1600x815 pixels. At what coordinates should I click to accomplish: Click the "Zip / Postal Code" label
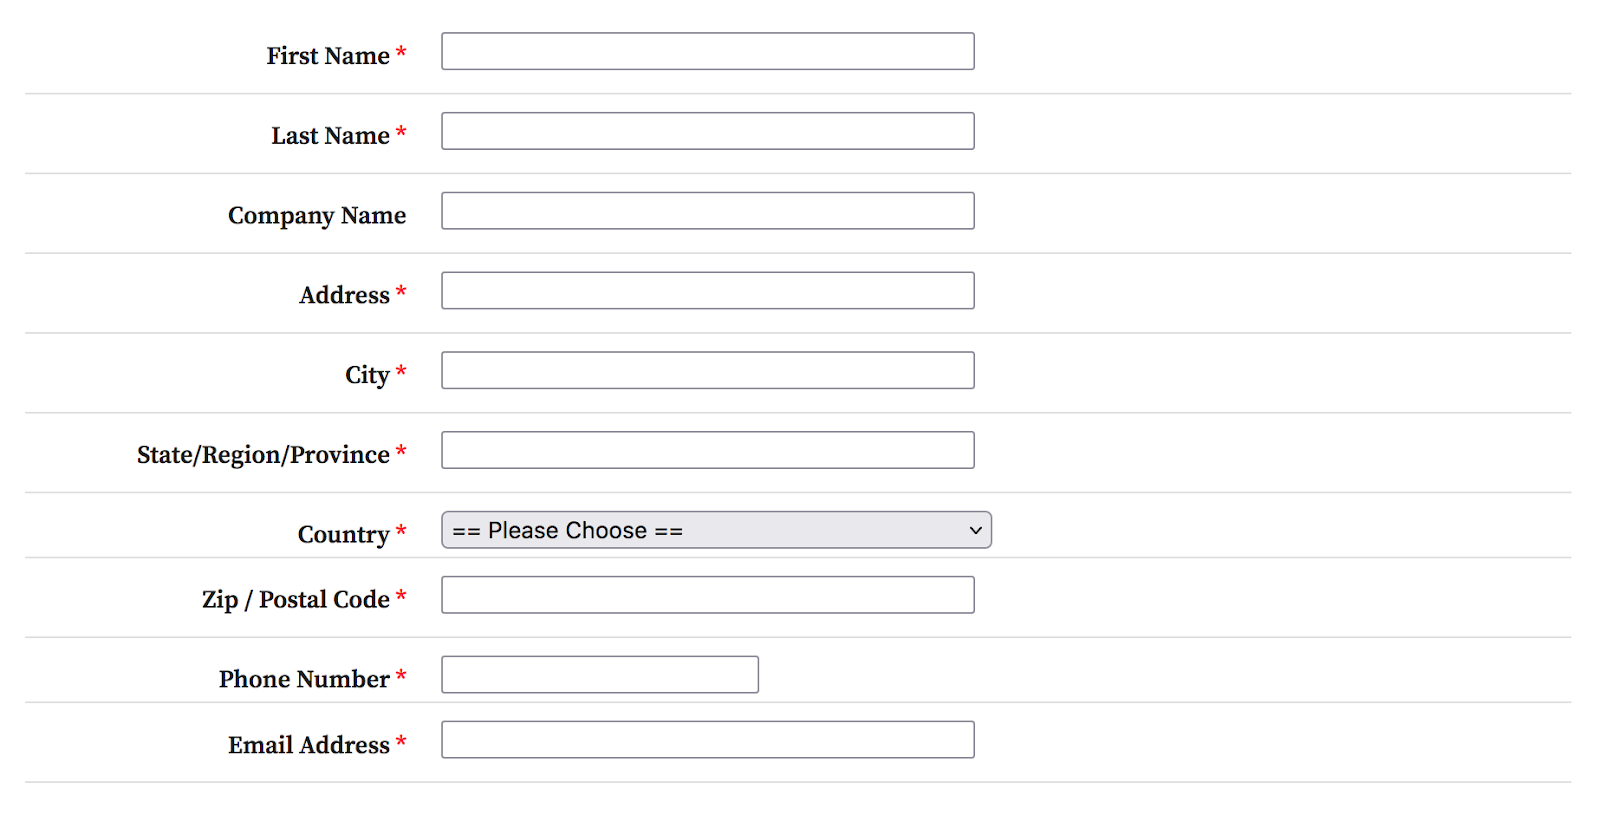tap(296, 600)
